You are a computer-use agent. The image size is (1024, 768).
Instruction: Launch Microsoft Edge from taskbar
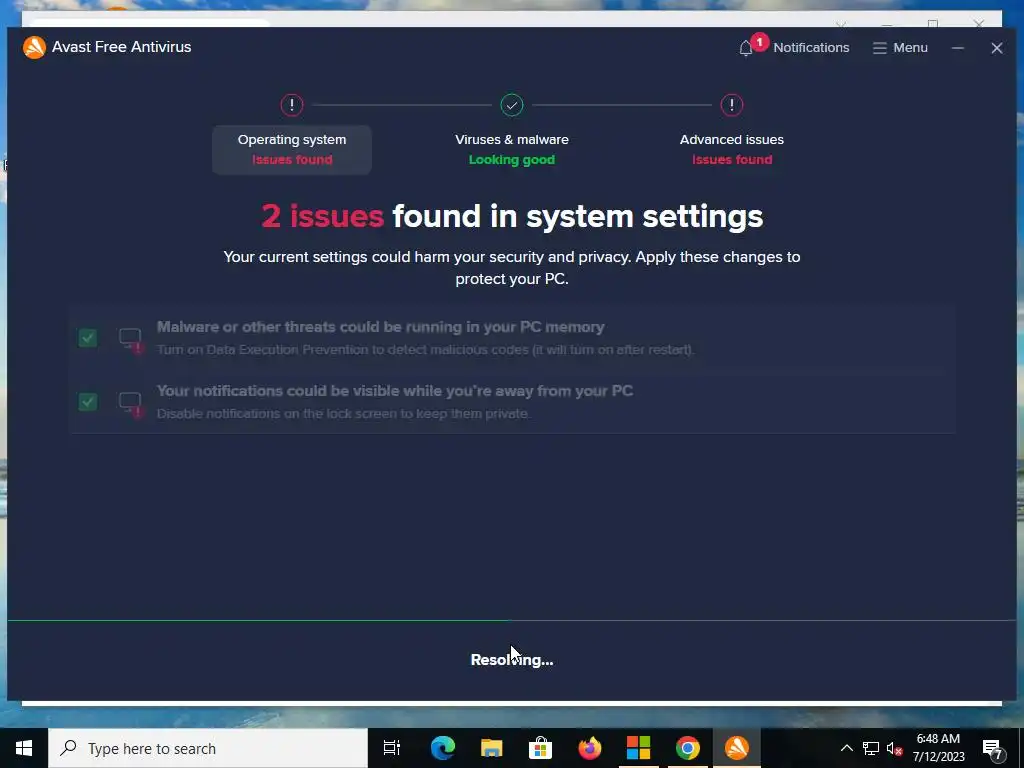coord(442,748)
